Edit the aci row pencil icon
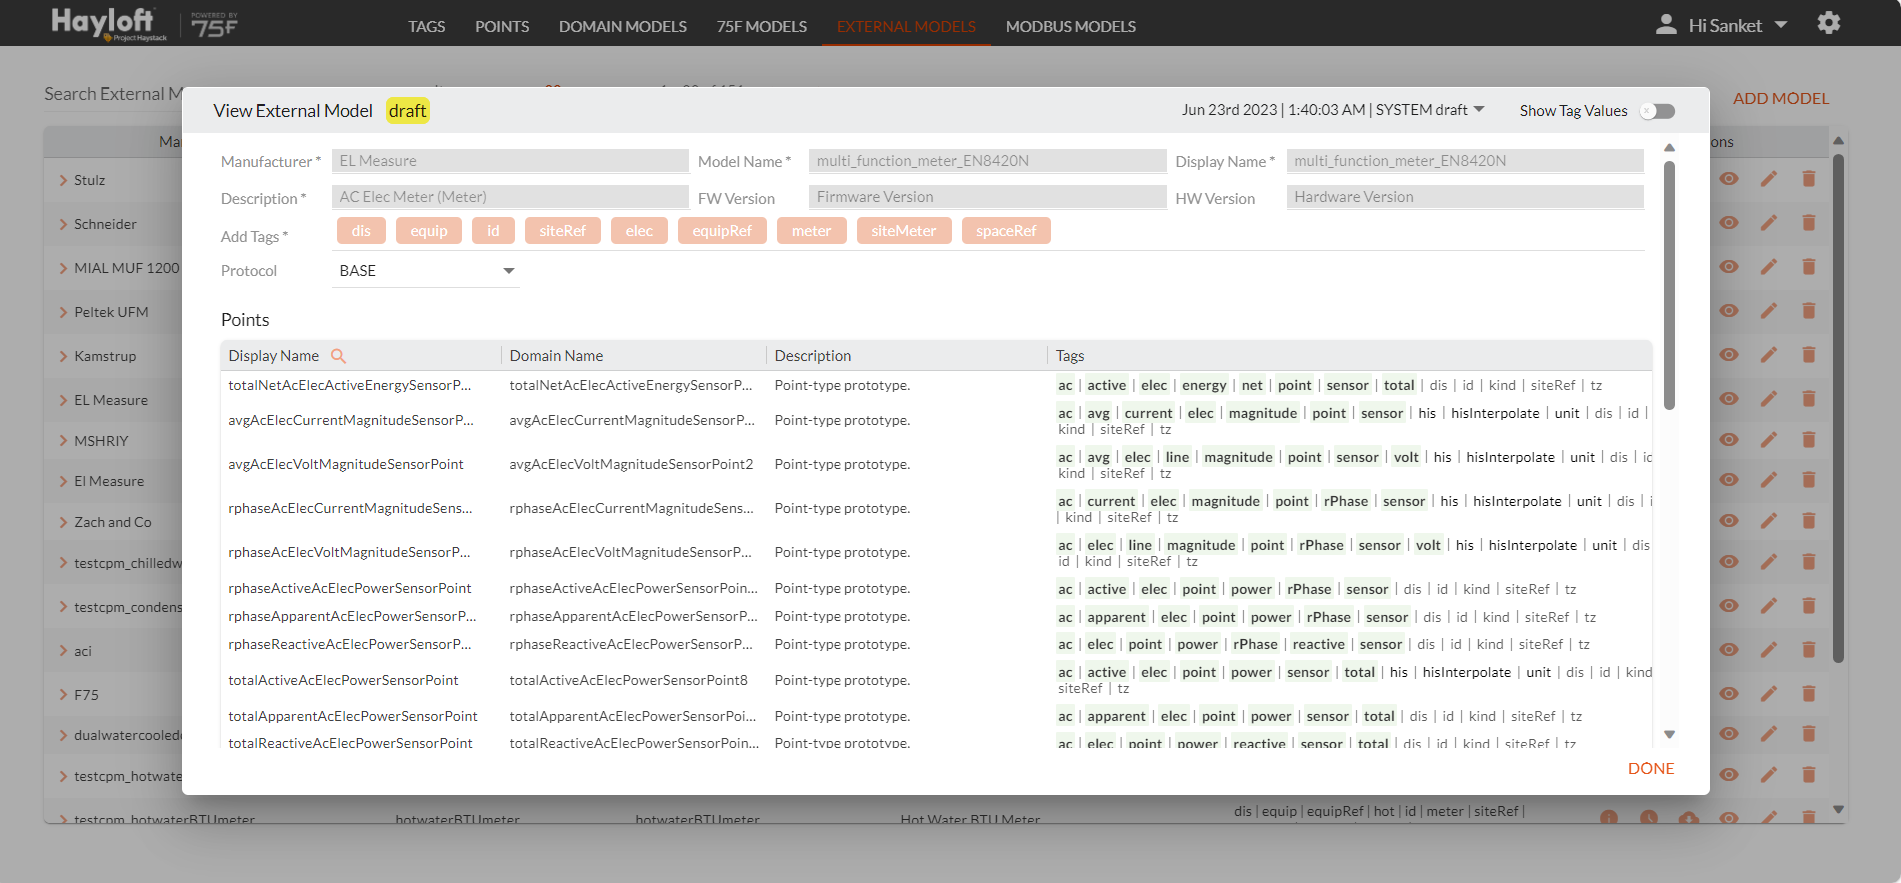This screenshot has height=883, width=1901. 1769,650
